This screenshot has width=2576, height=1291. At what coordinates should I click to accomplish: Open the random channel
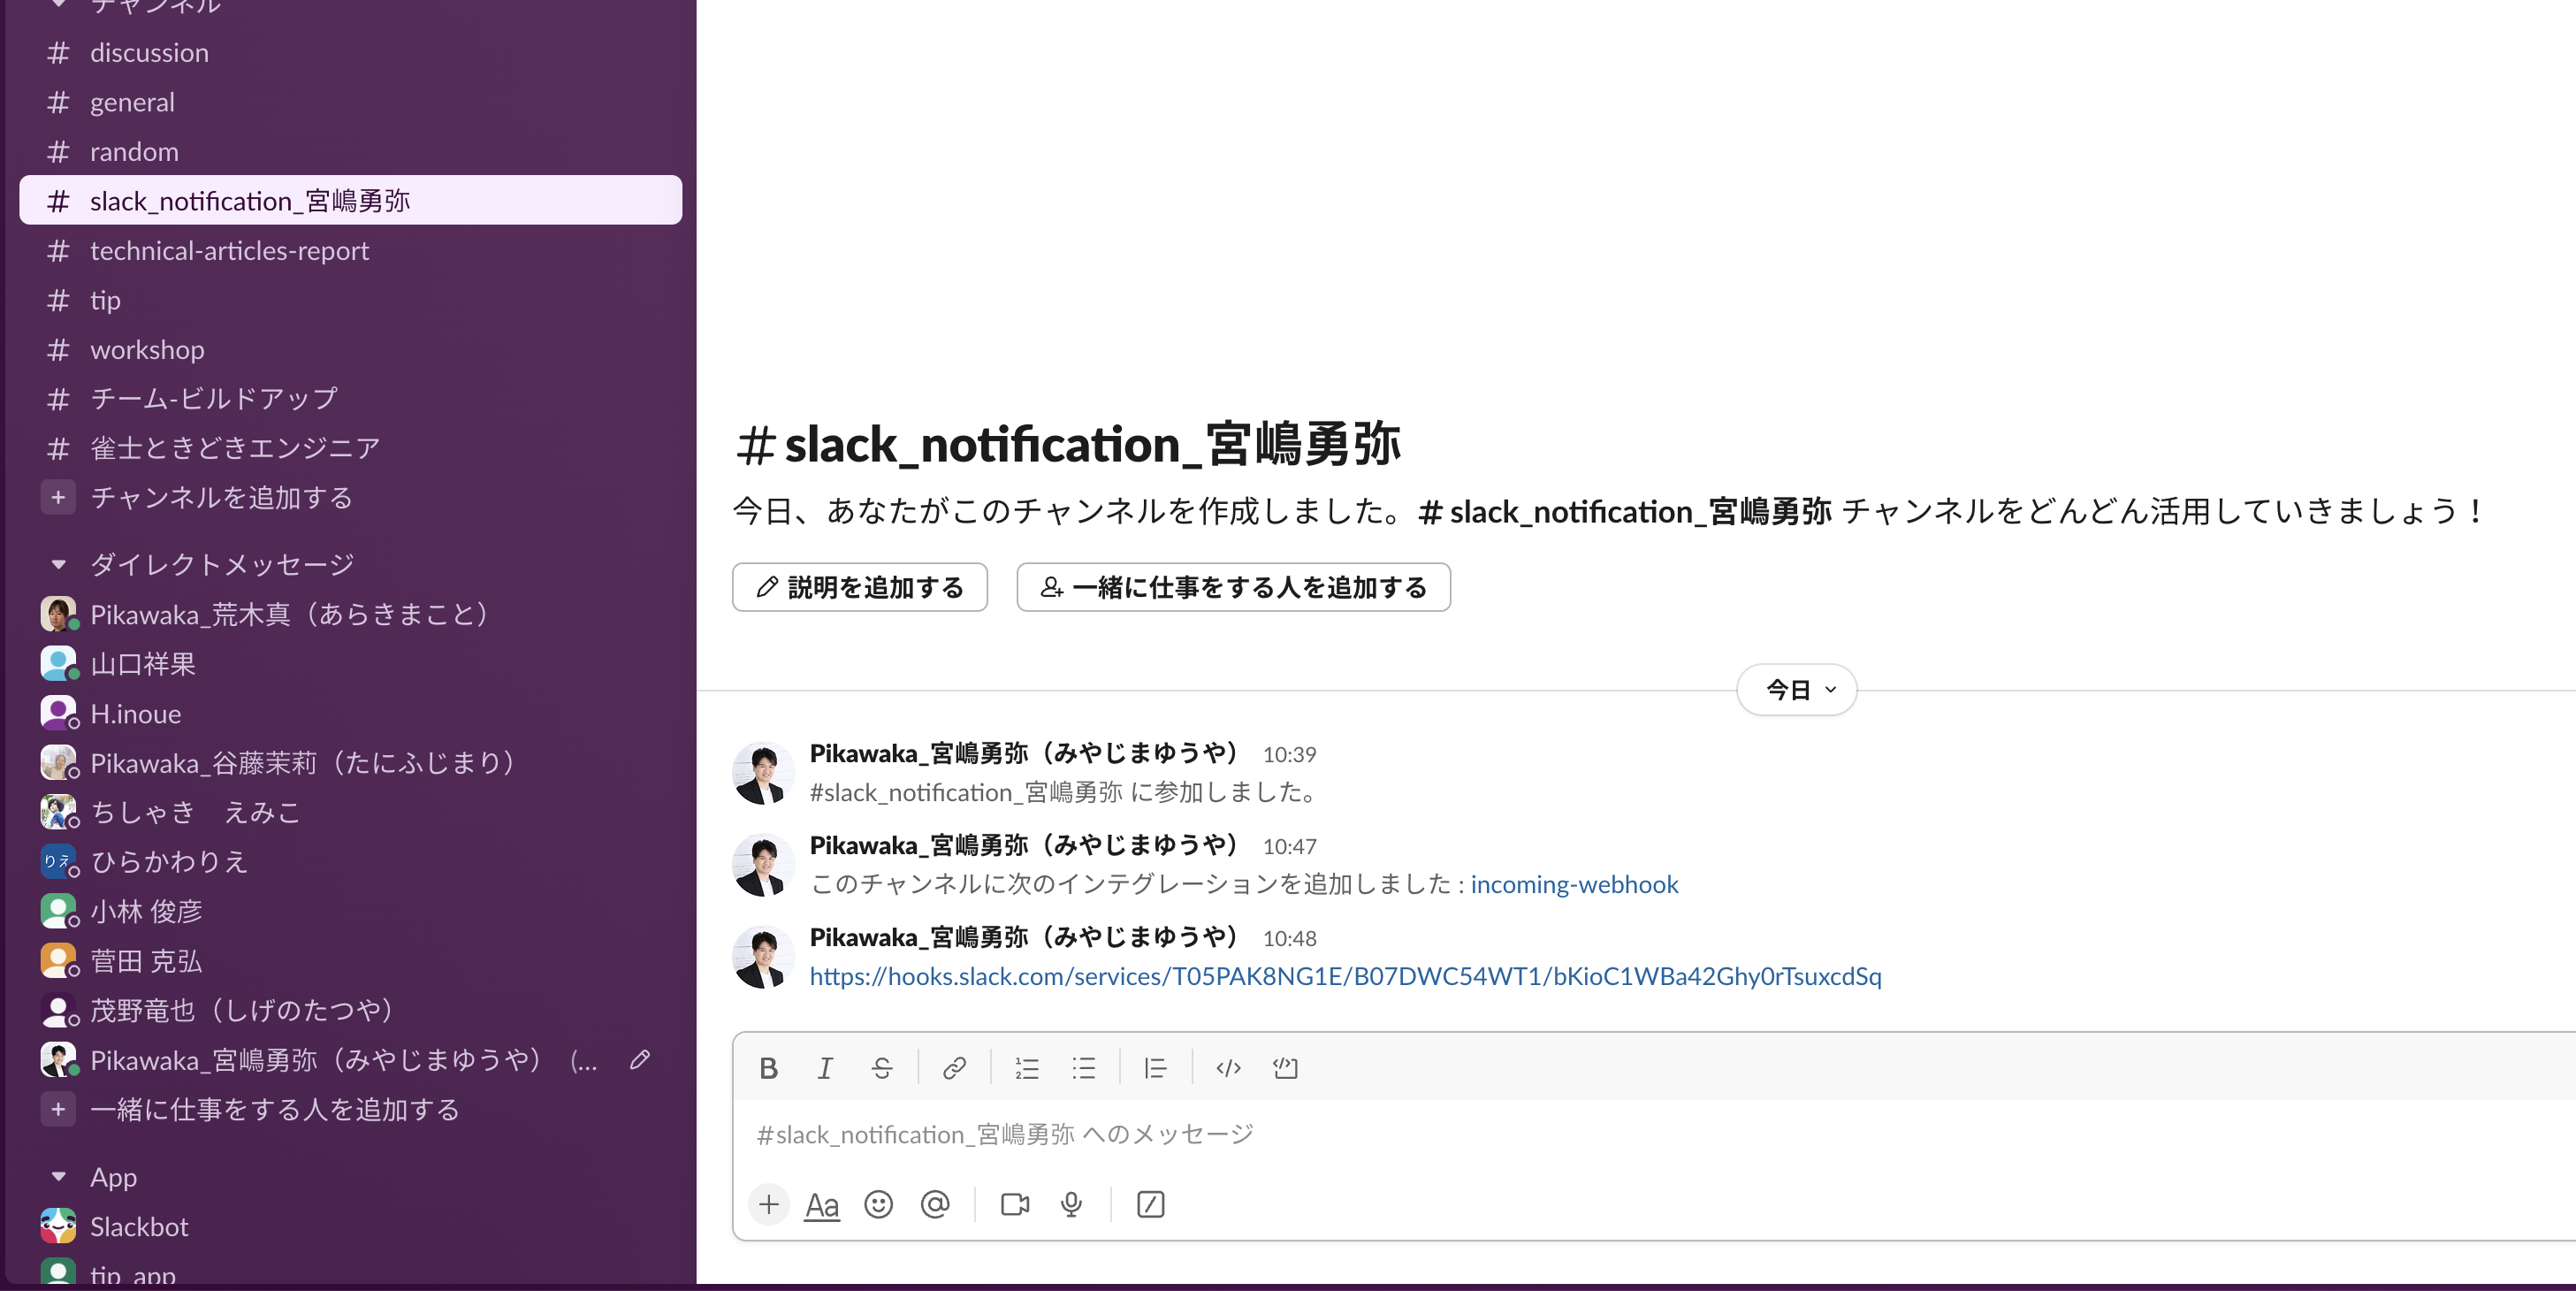[x=351, y=151]
